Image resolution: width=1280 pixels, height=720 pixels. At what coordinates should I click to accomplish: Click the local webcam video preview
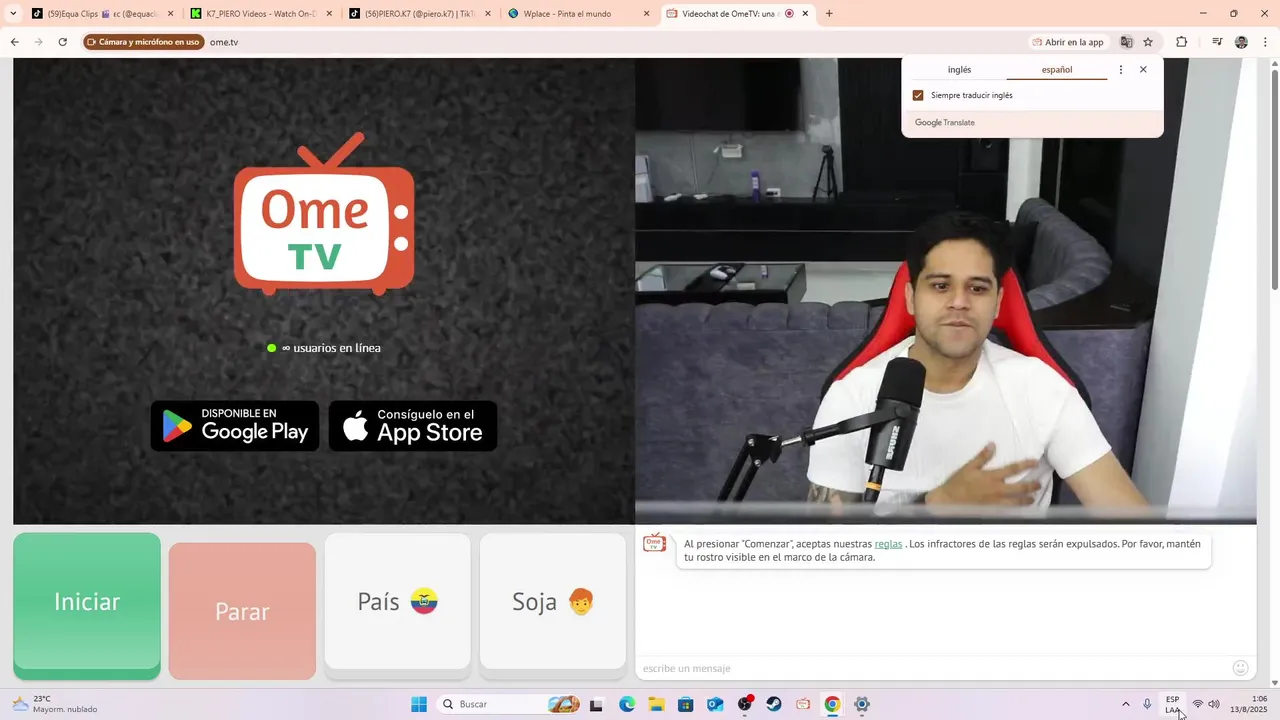click(945, 290)
